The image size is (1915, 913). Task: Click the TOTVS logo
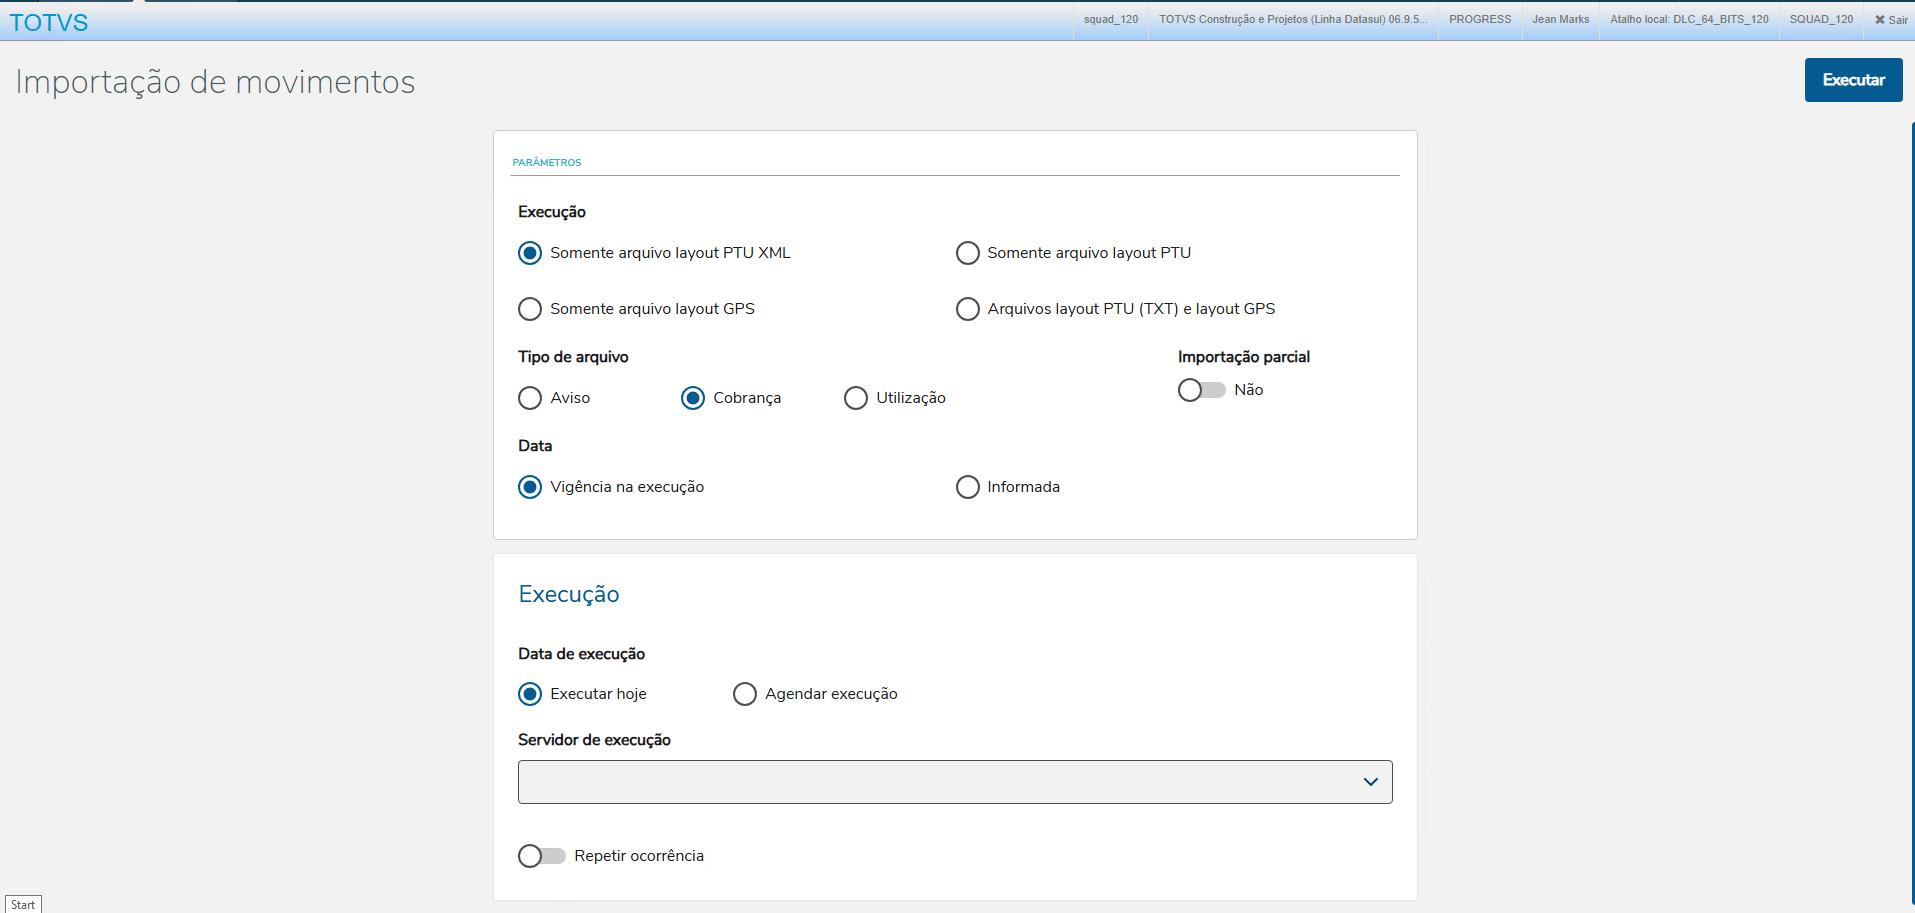(49, 22)
